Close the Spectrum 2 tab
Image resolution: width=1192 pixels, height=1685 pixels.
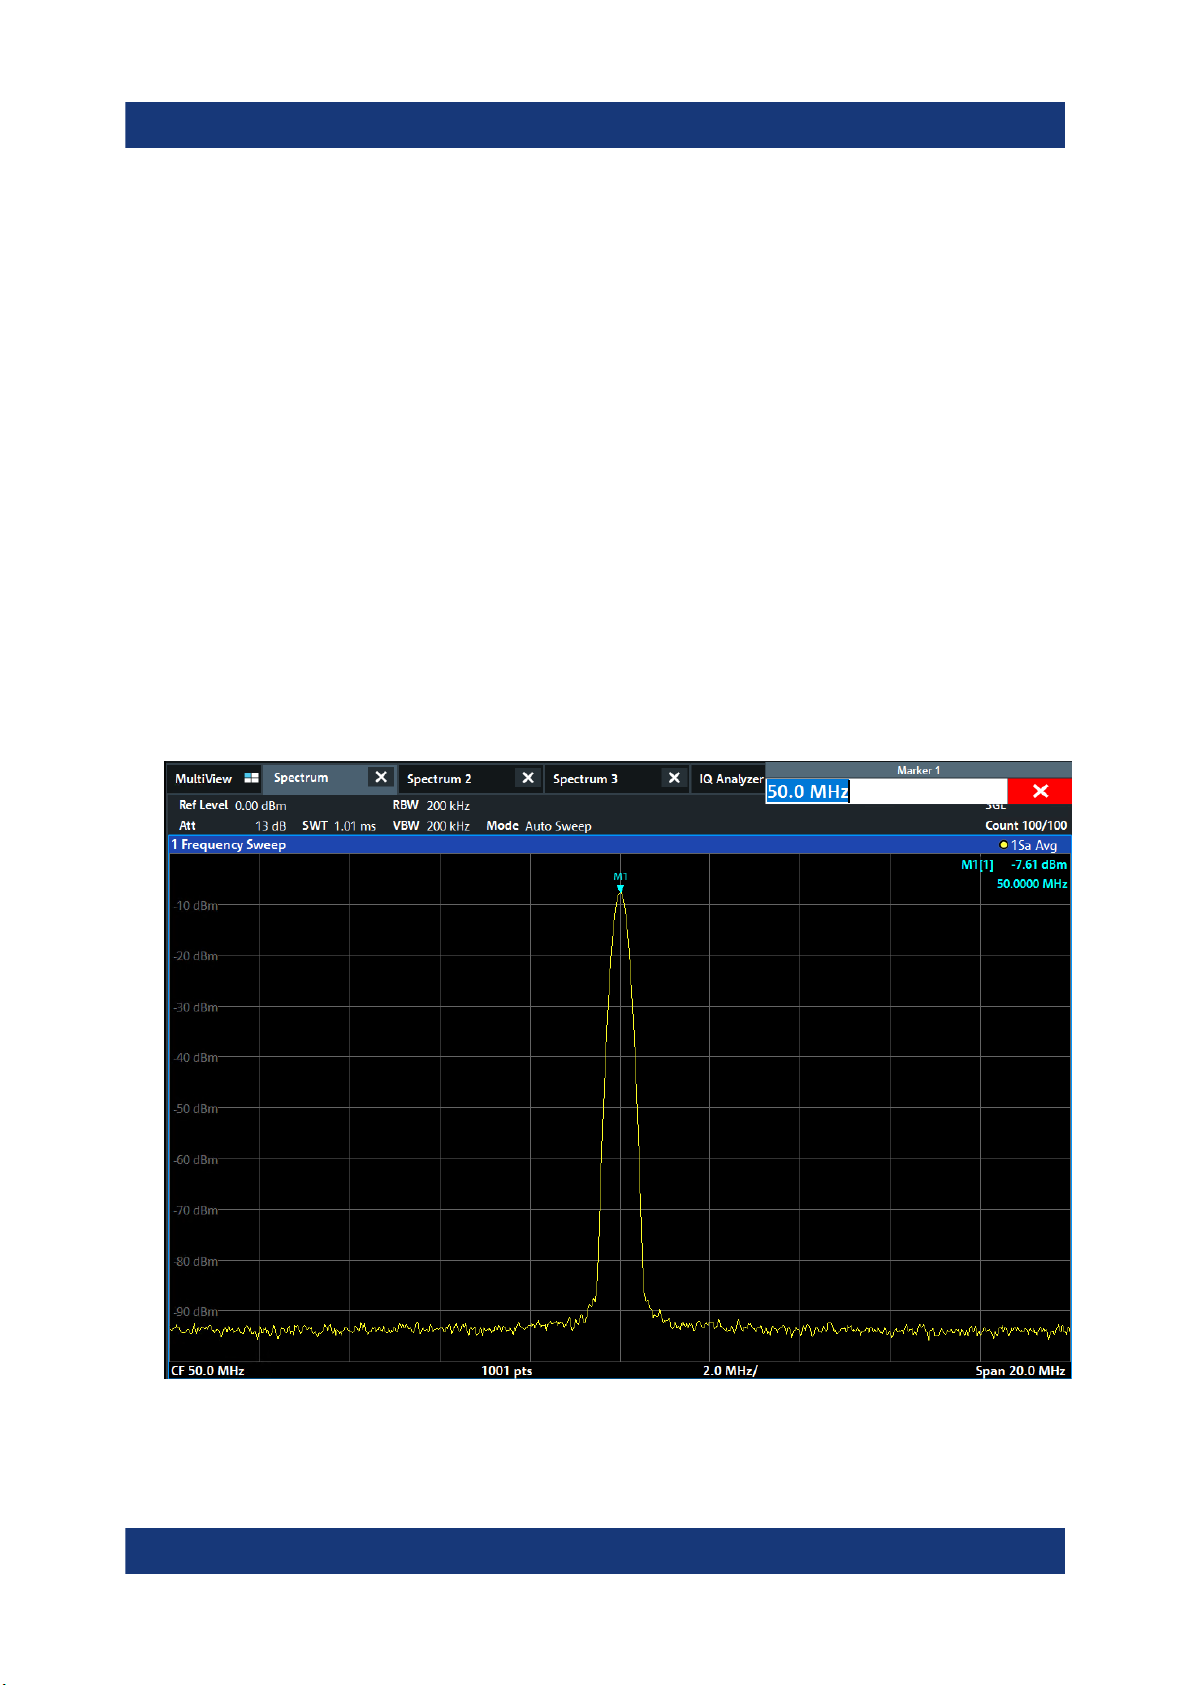[x=528, y=778]
